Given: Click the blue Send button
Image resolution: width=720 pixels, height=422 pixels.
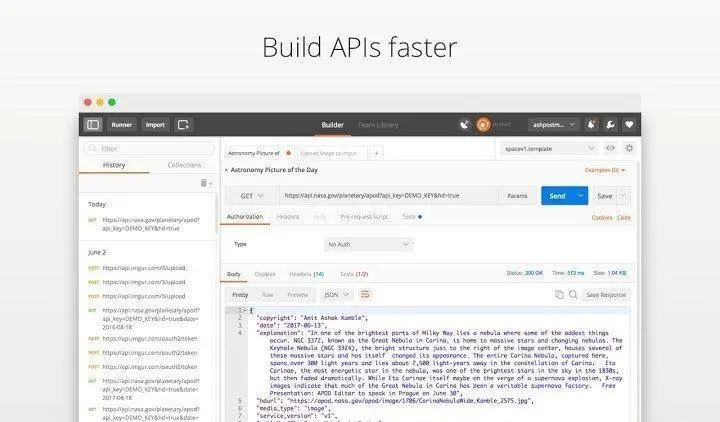Looking at the screenshot, I should [557, 196].
